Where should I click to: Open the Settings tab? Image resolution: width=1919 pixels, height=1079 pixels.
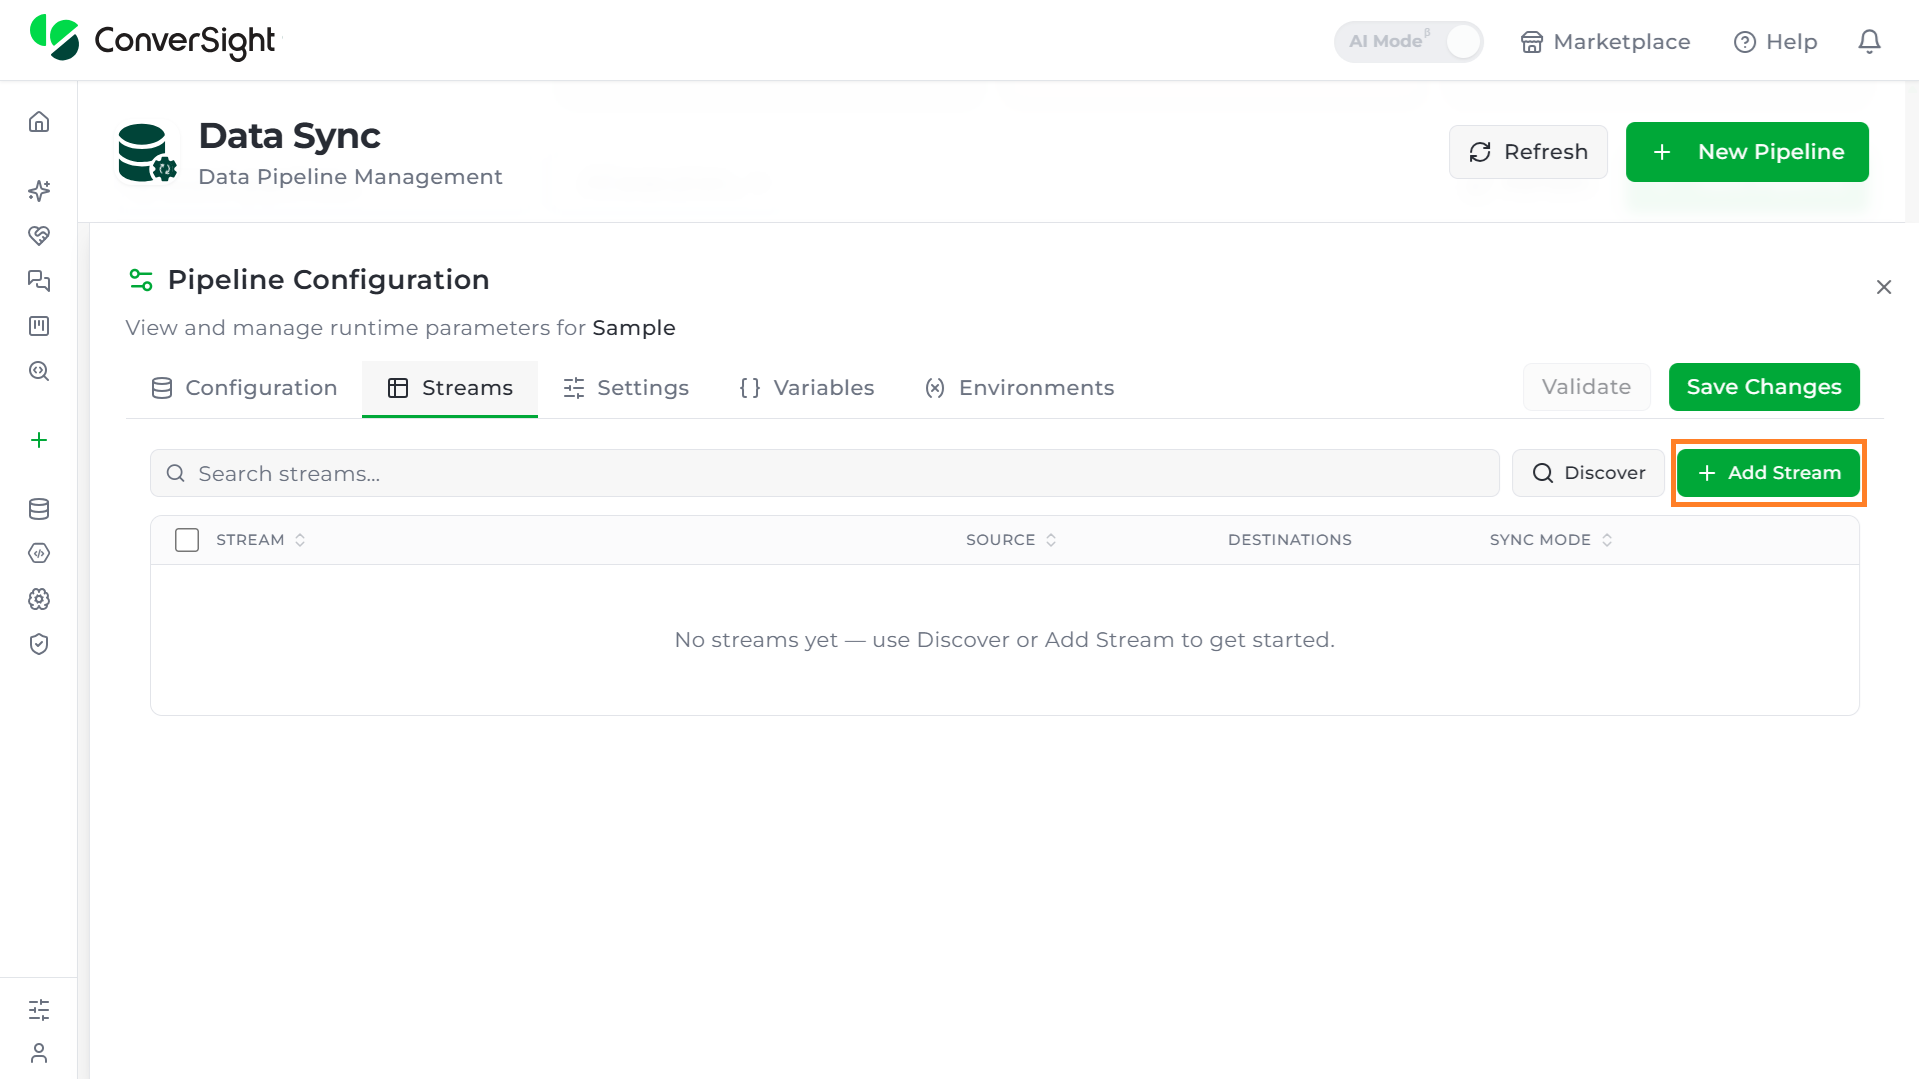click(626, 388)
